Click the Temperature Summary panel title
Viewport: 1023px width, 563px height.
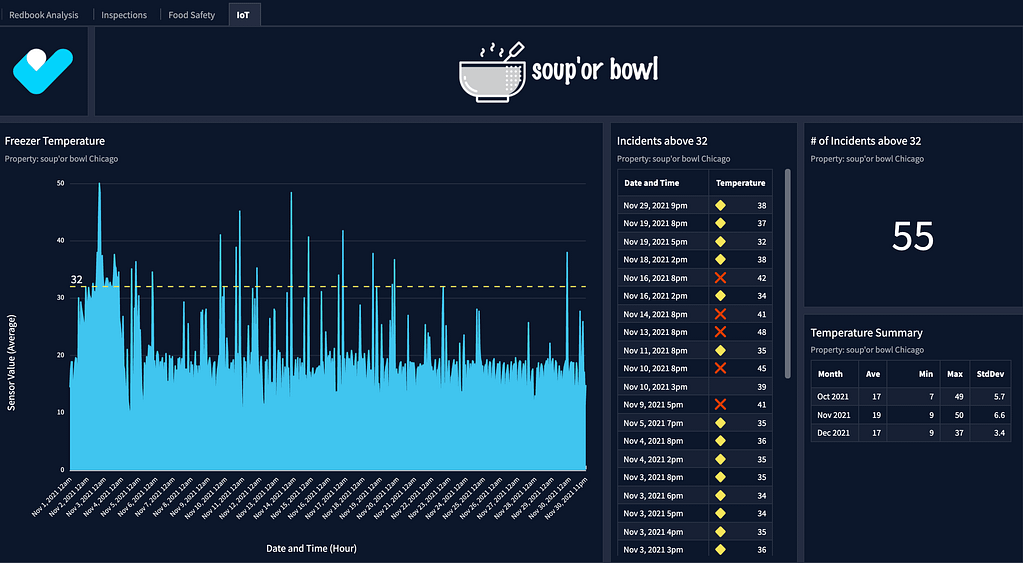[866, 333]
